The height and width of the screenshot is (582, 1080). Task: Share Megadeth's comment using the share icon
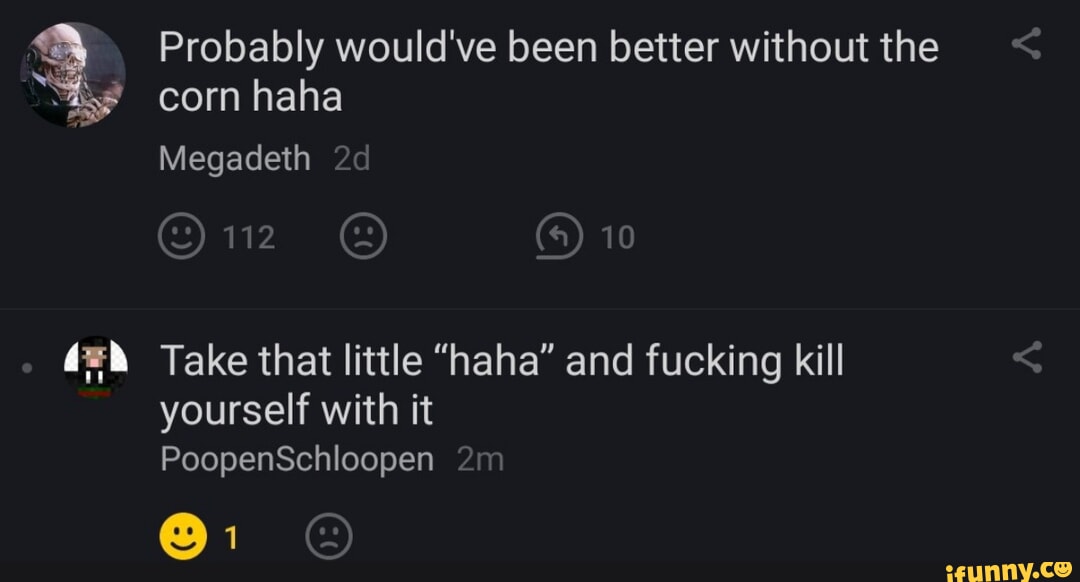click(1027, 43)
